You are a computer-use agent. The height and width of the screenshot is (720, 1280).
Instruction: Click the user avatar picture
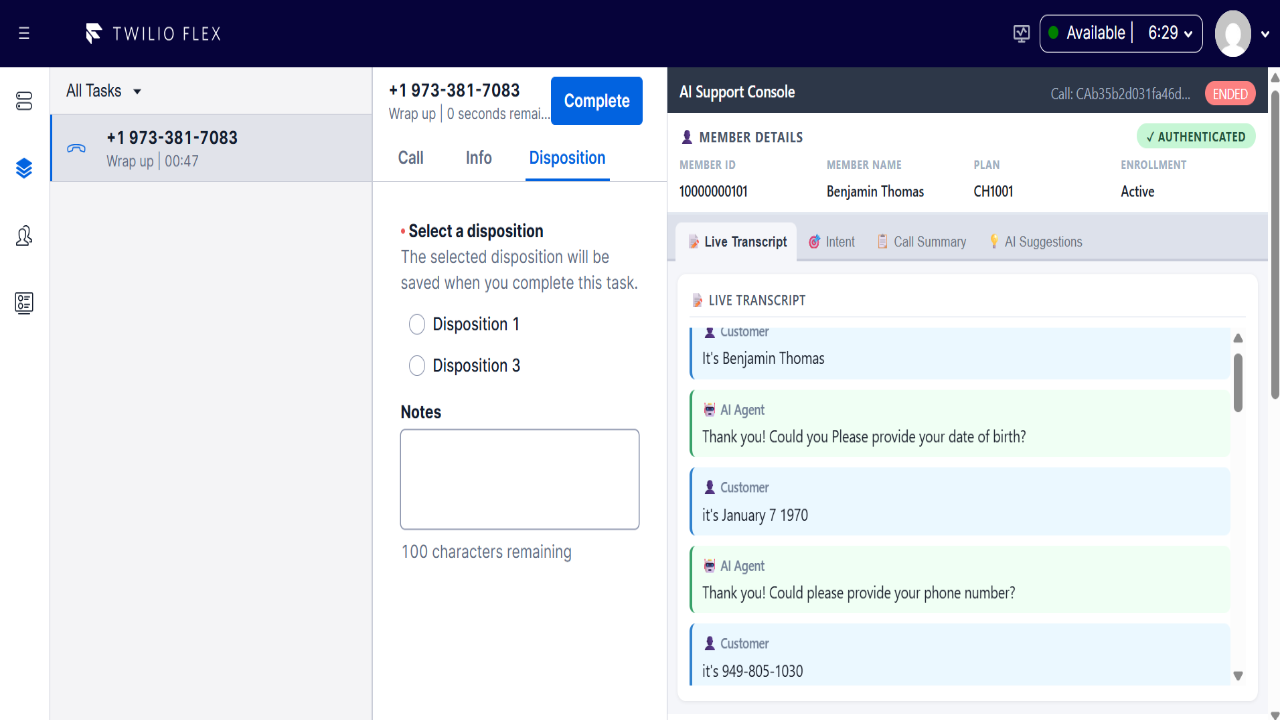pos(1232,34)
